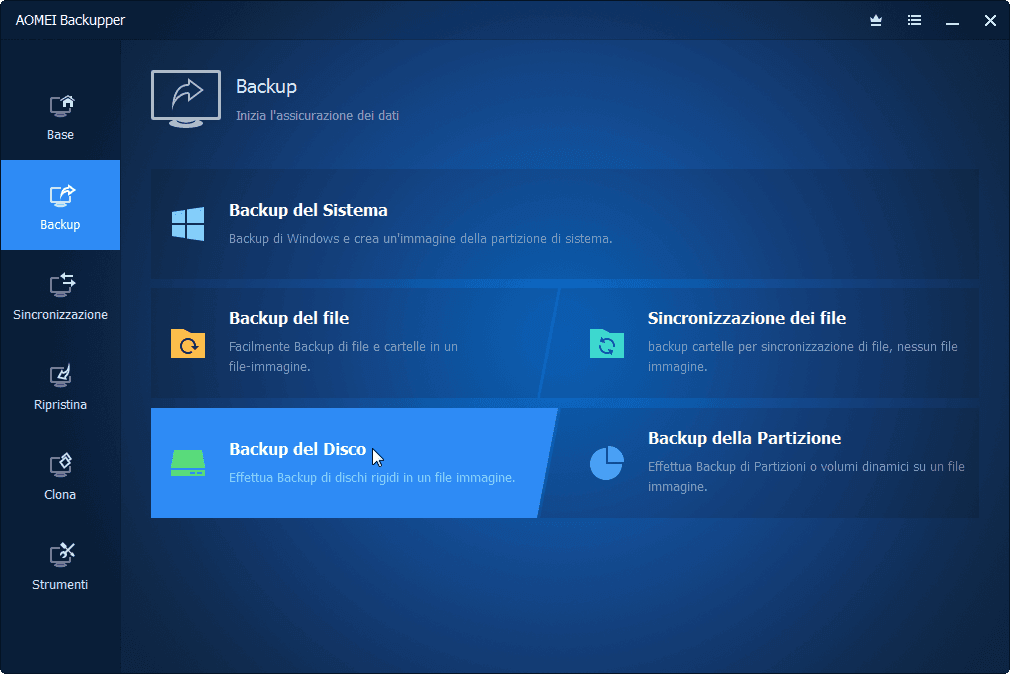Click the blue pie chart partition icon
1010x674 pixels.
tap(607, 463)
